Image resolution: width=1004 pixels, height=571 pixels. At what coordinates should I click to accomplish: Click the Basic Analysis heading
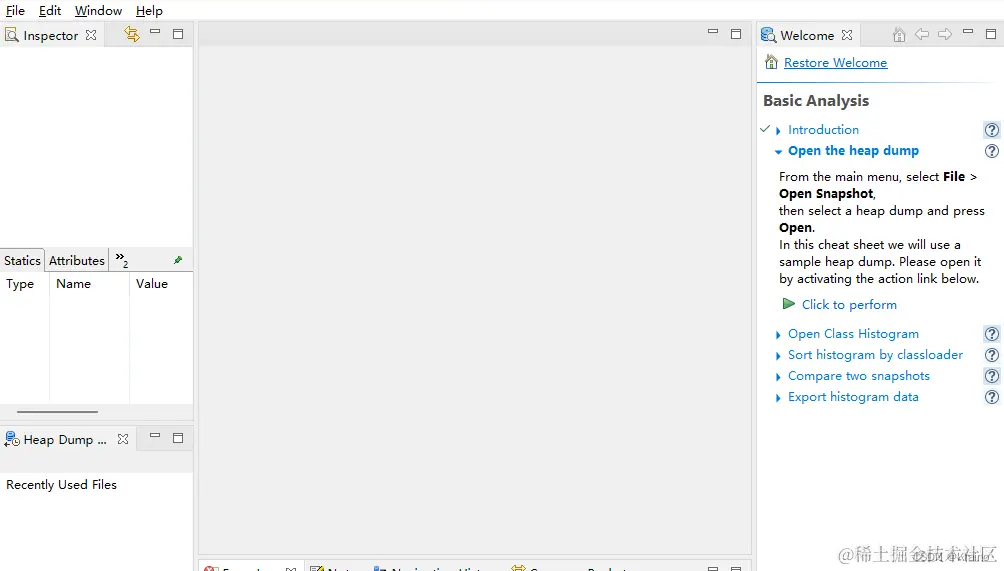click(816, 101)
